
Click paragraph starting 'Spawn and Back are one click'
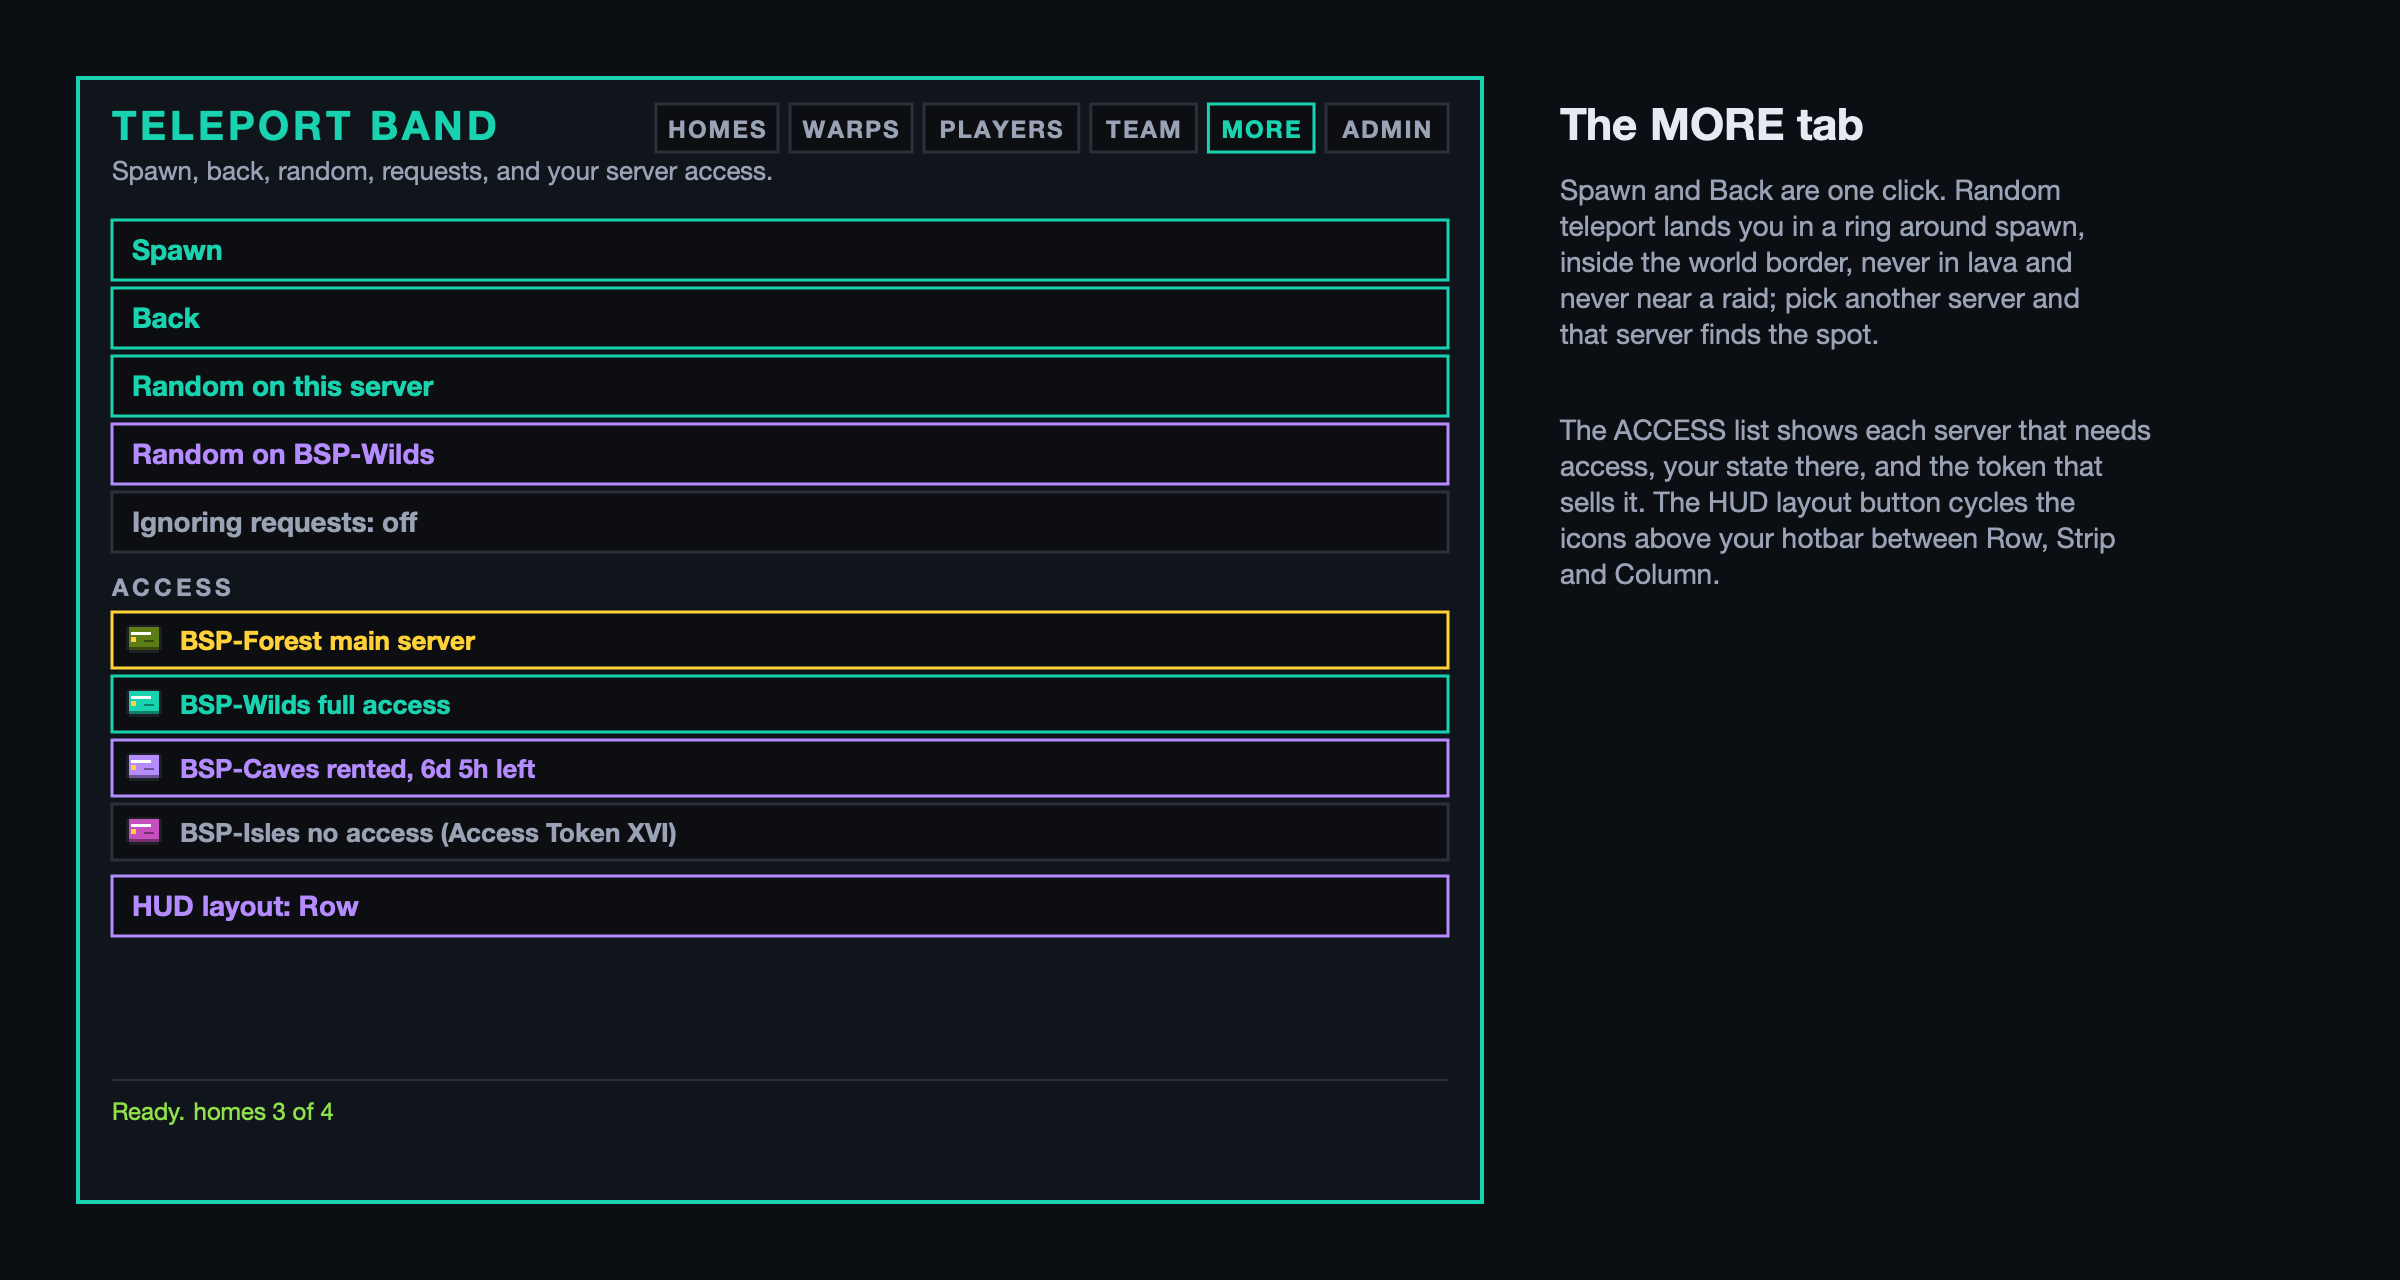[1822, 262]
